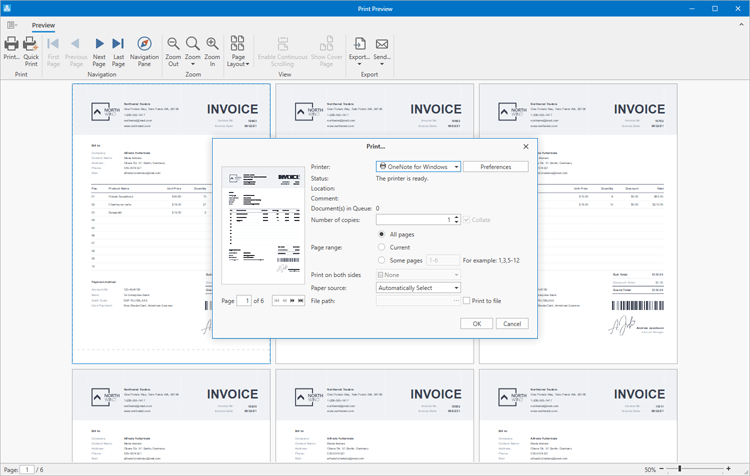The width and height of the screenshot is (750, 476).
Task: Open the Printer selection dropdown
Action: coord(418,167)
